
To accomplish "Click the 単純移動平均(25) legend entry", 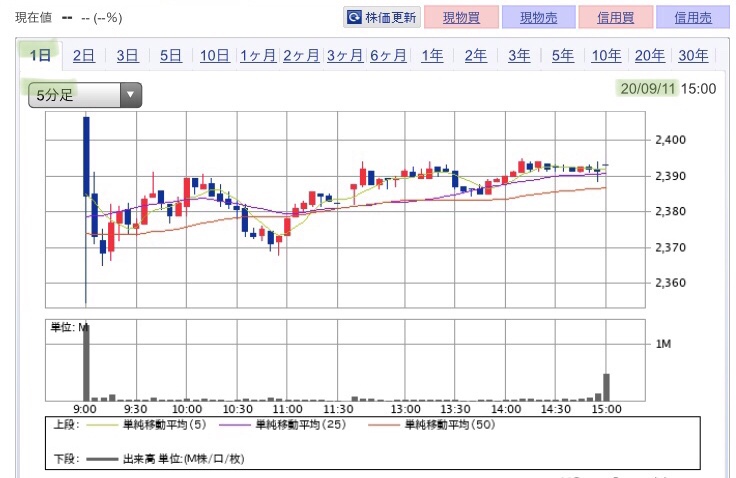I will 282,425.
